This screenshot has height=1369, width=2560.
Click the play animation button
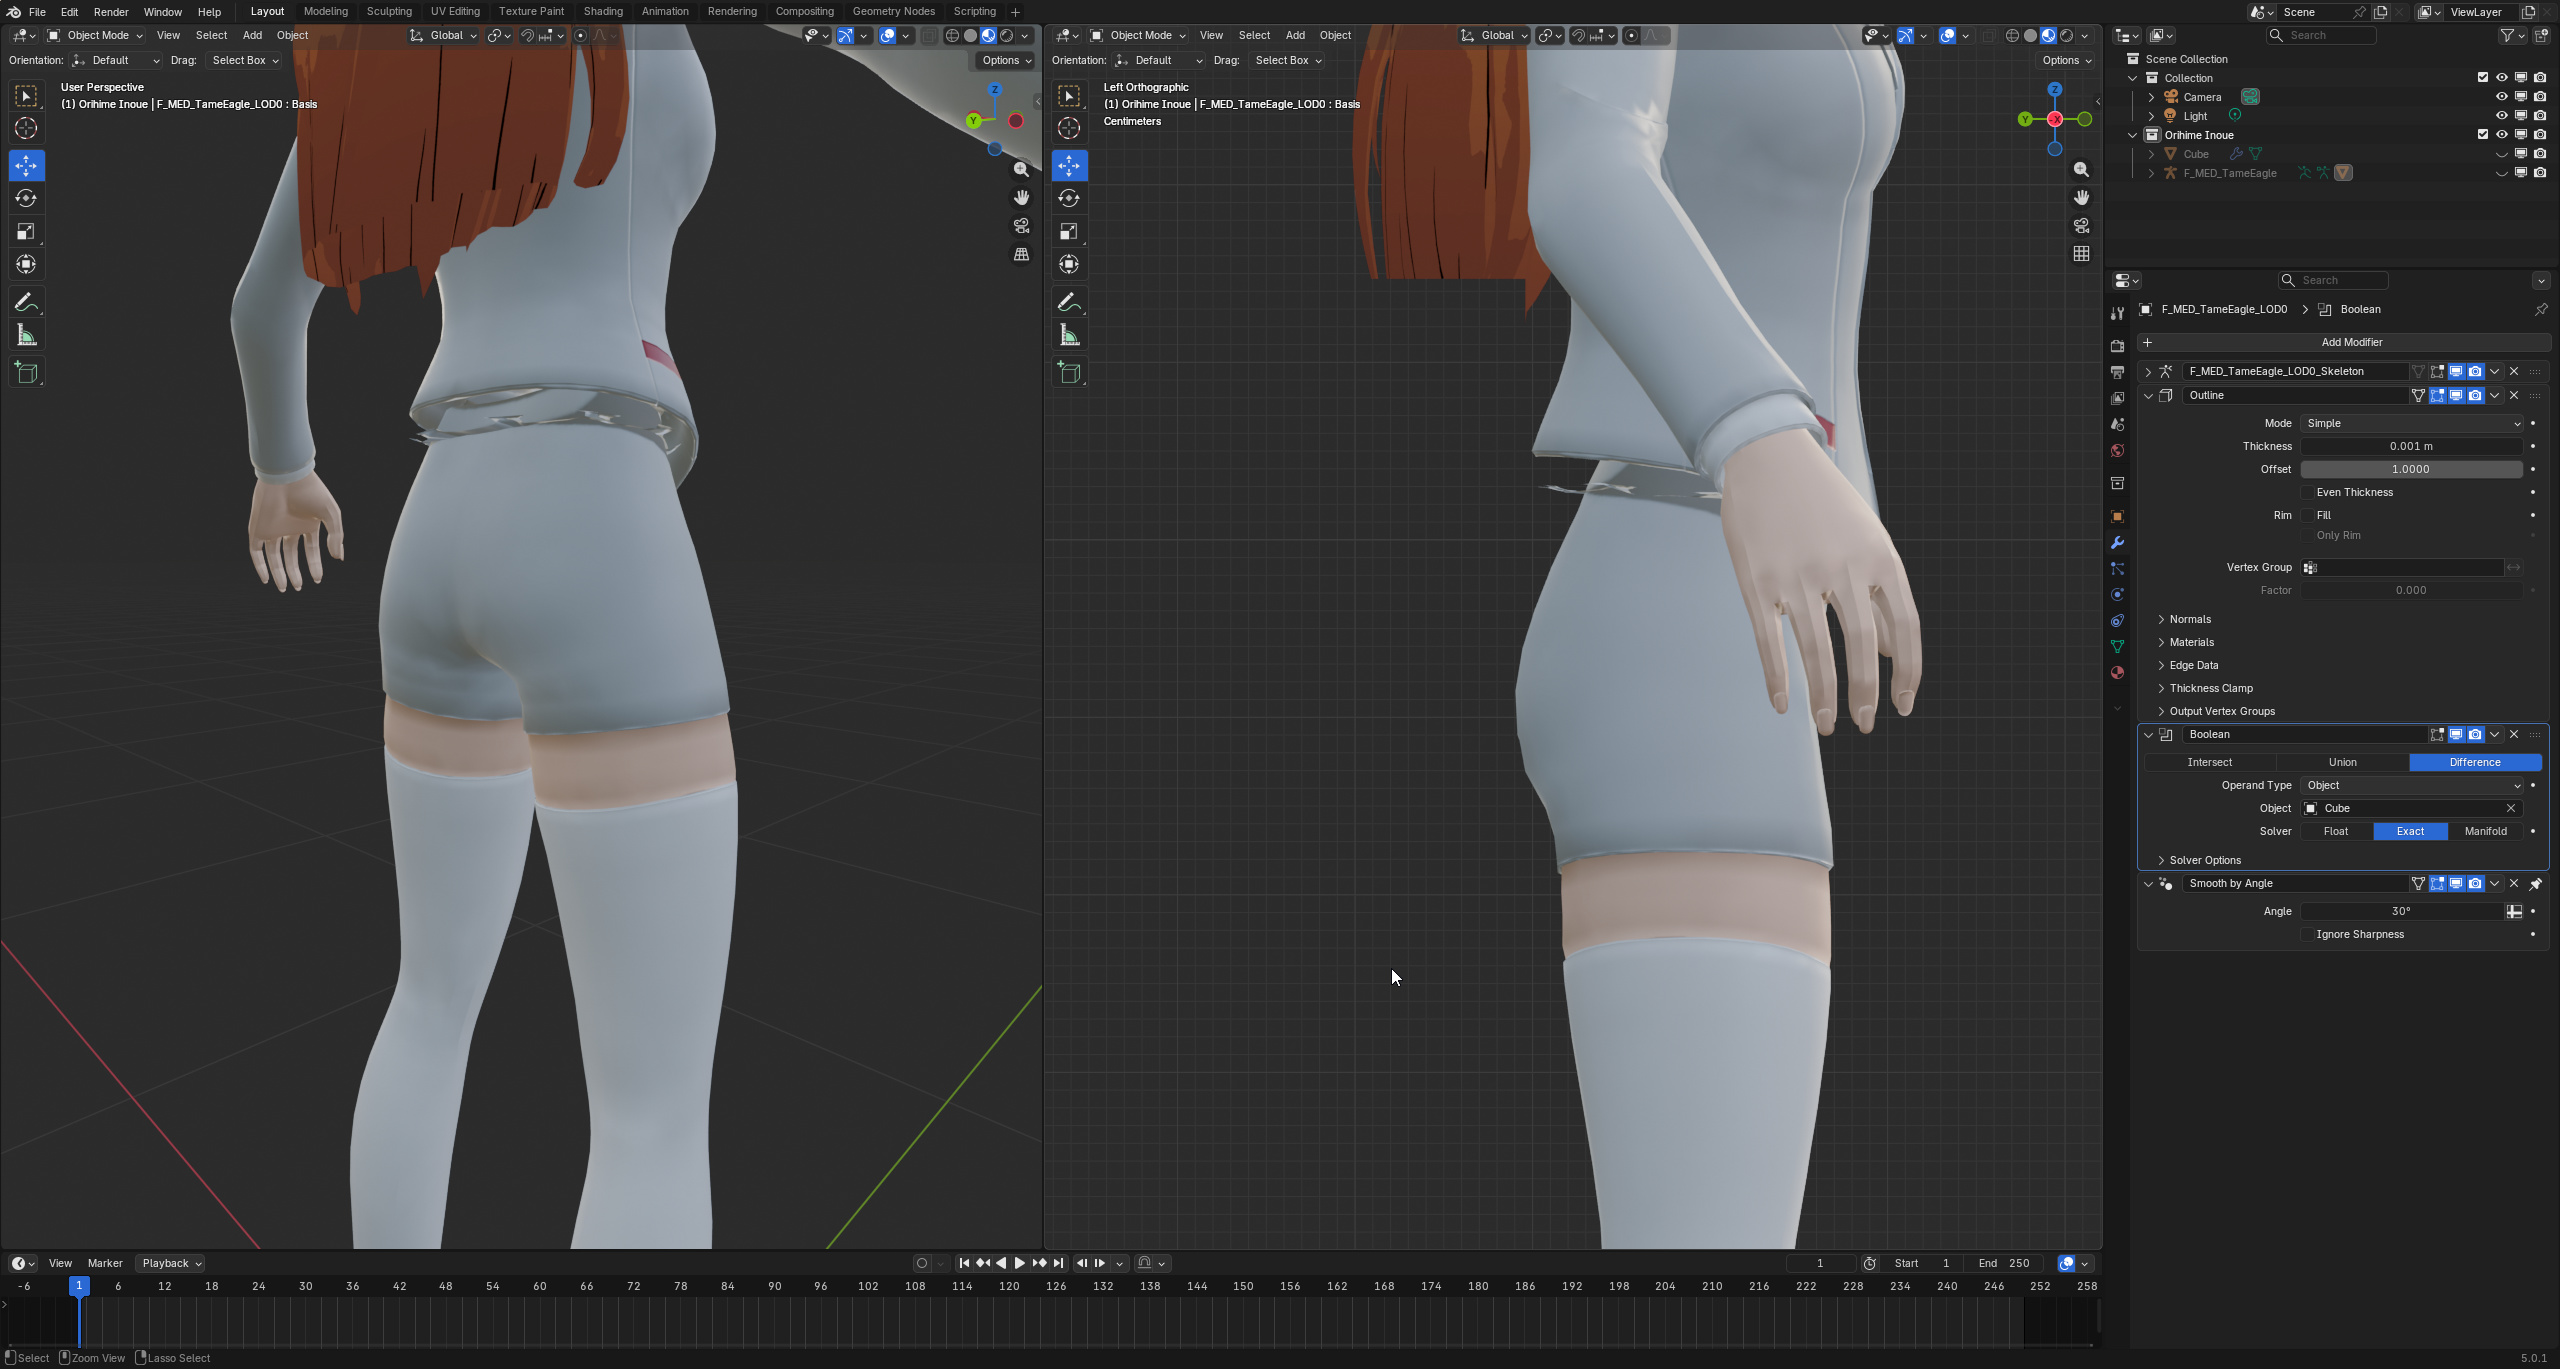(x=1019, y=1263)
